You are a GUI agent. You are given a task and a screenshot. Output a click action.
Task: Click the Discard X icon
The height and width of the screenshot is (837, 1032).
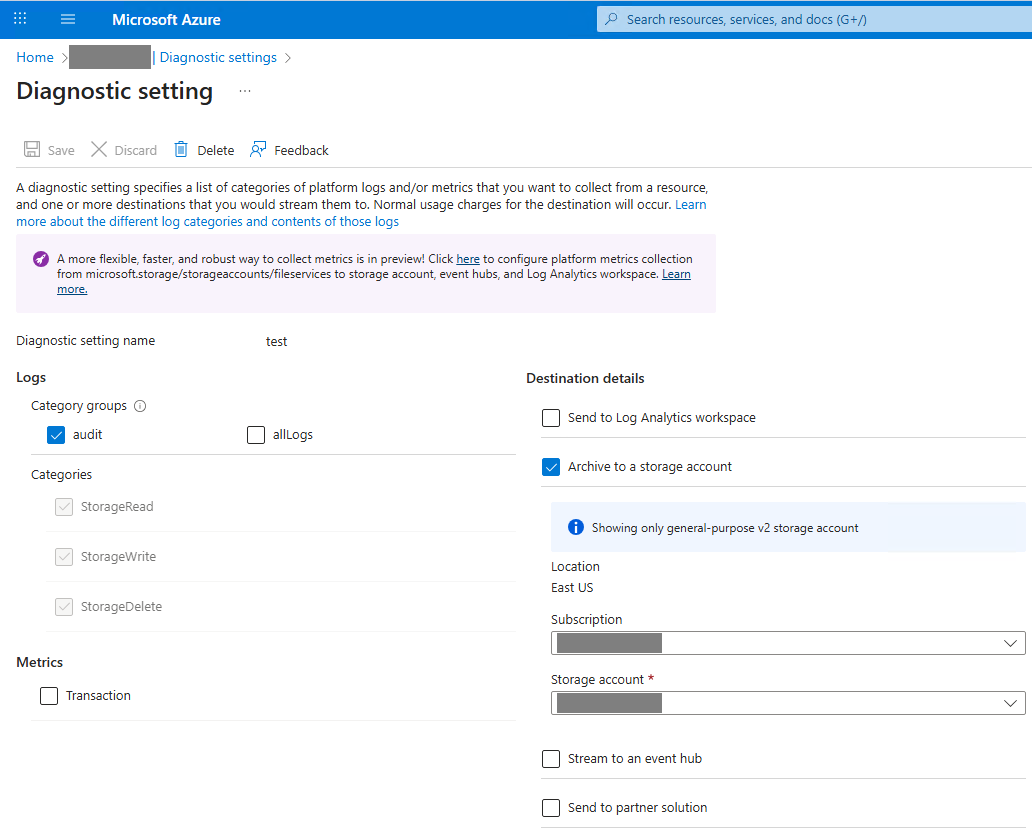tap(99, 150)
